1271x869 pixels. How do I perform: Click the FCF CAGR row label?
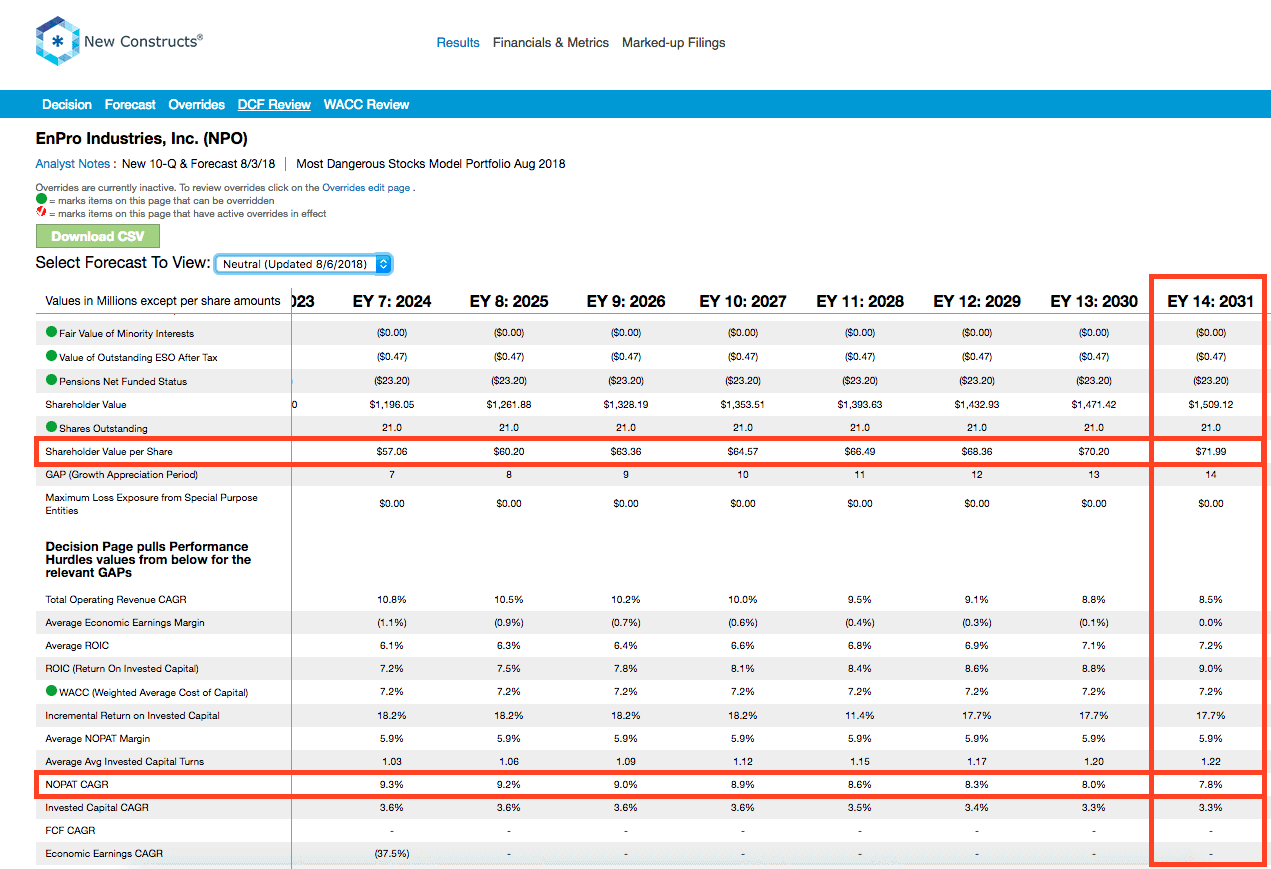pyautogui.click(x=70, y=830)
